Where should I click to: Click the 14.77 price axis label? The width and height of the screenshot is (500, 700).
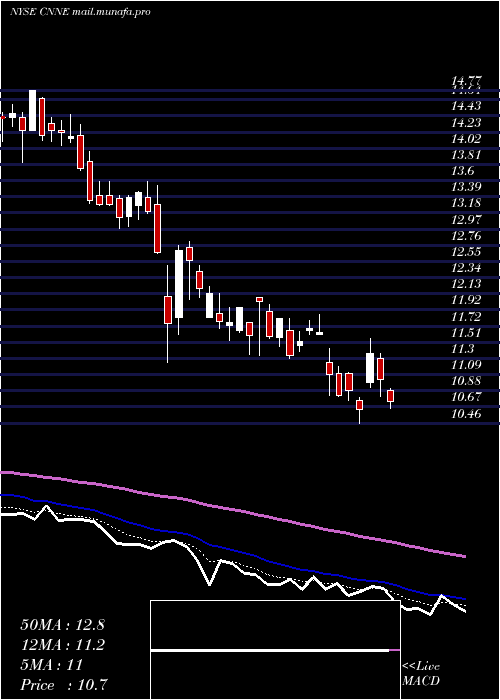[x=466, y=81]
